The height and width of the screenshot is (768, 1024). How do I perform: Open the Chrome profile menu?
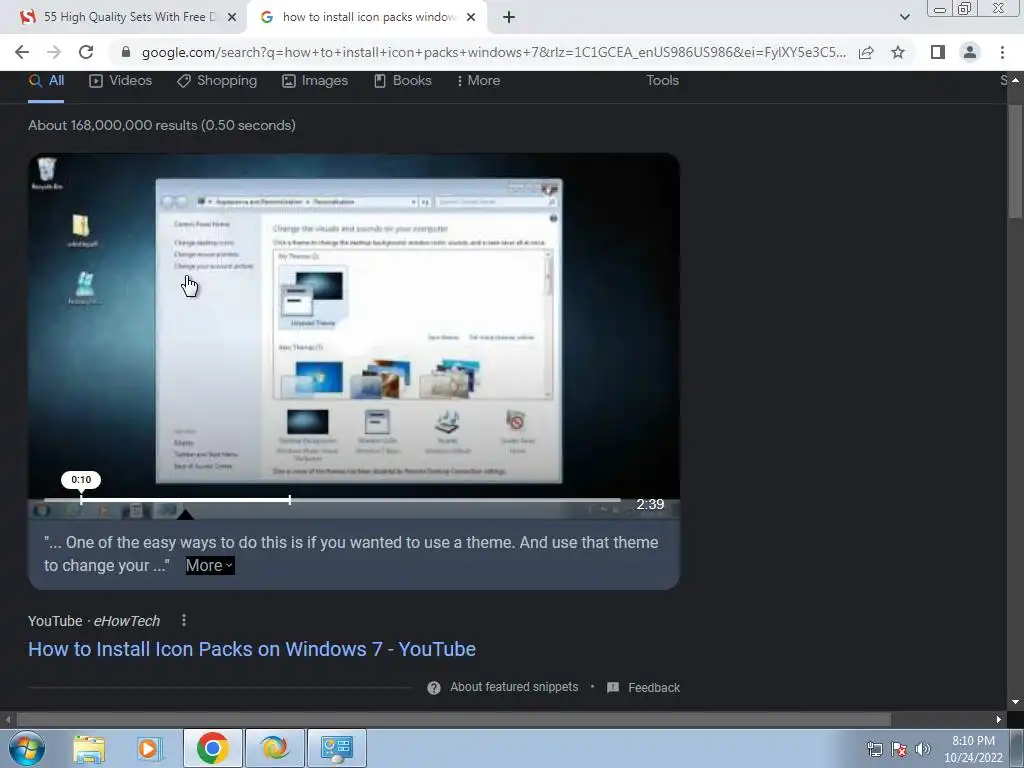[x=970, y=52]
